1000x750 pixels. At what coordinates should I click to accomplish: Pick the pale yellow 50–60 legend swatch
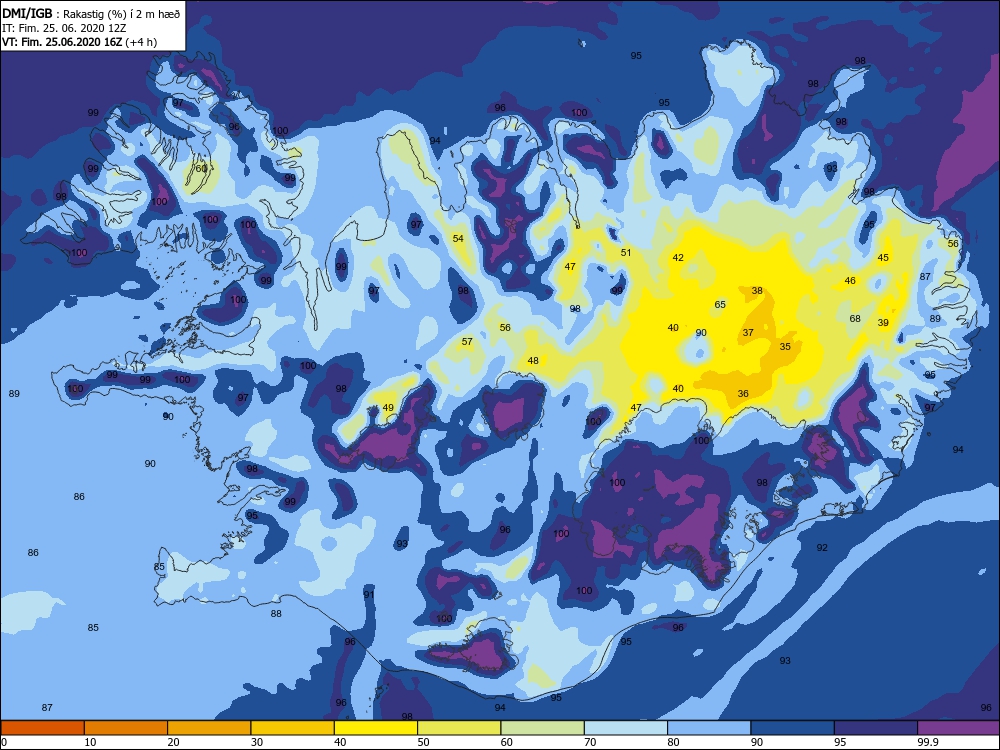pyautogui.click(x=459, y=728)
